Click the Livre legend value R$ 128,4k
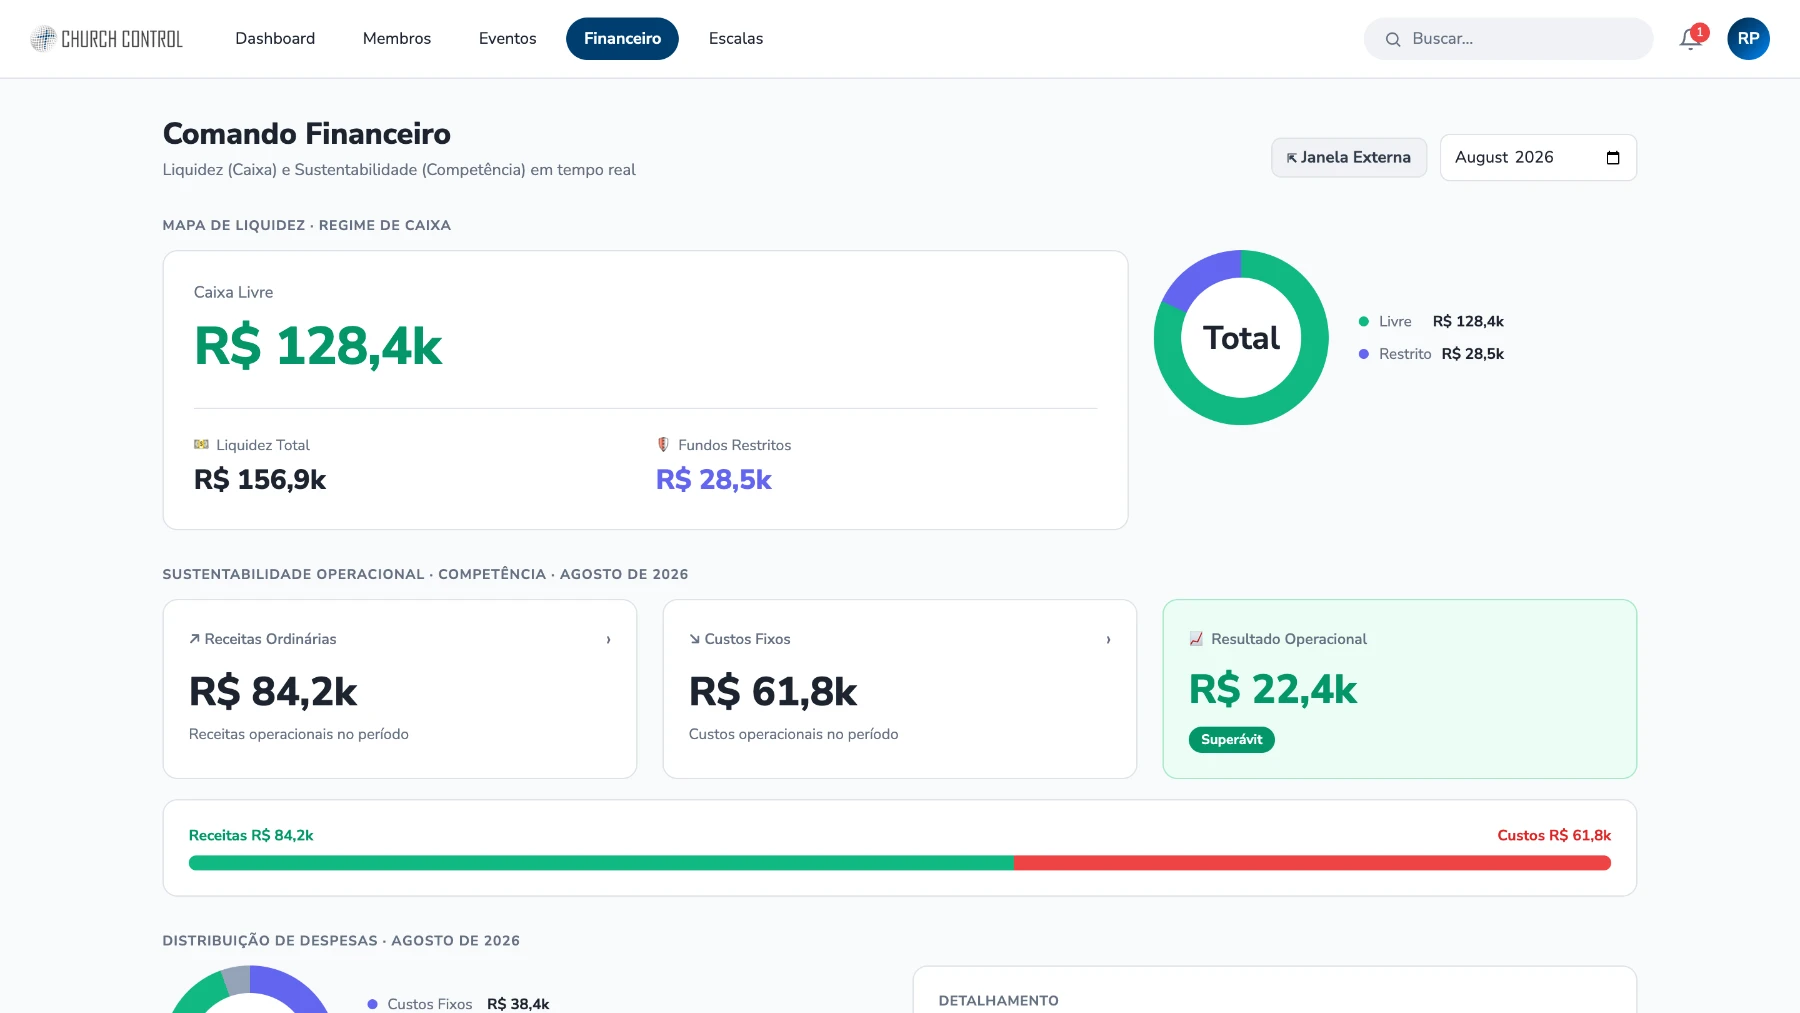 click(1468, 321)
